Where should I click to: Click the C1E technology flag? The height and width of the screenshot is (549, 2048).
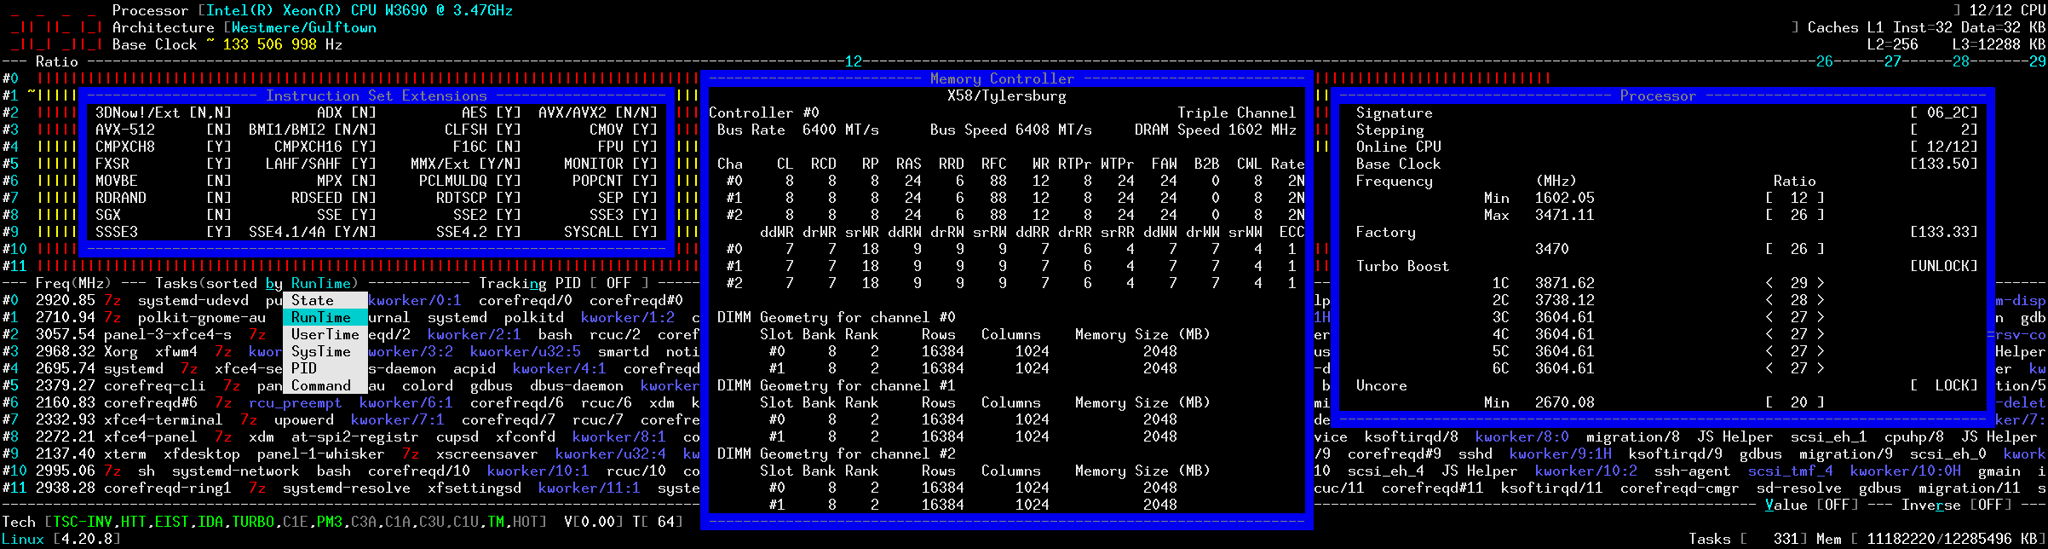(295, 522)
